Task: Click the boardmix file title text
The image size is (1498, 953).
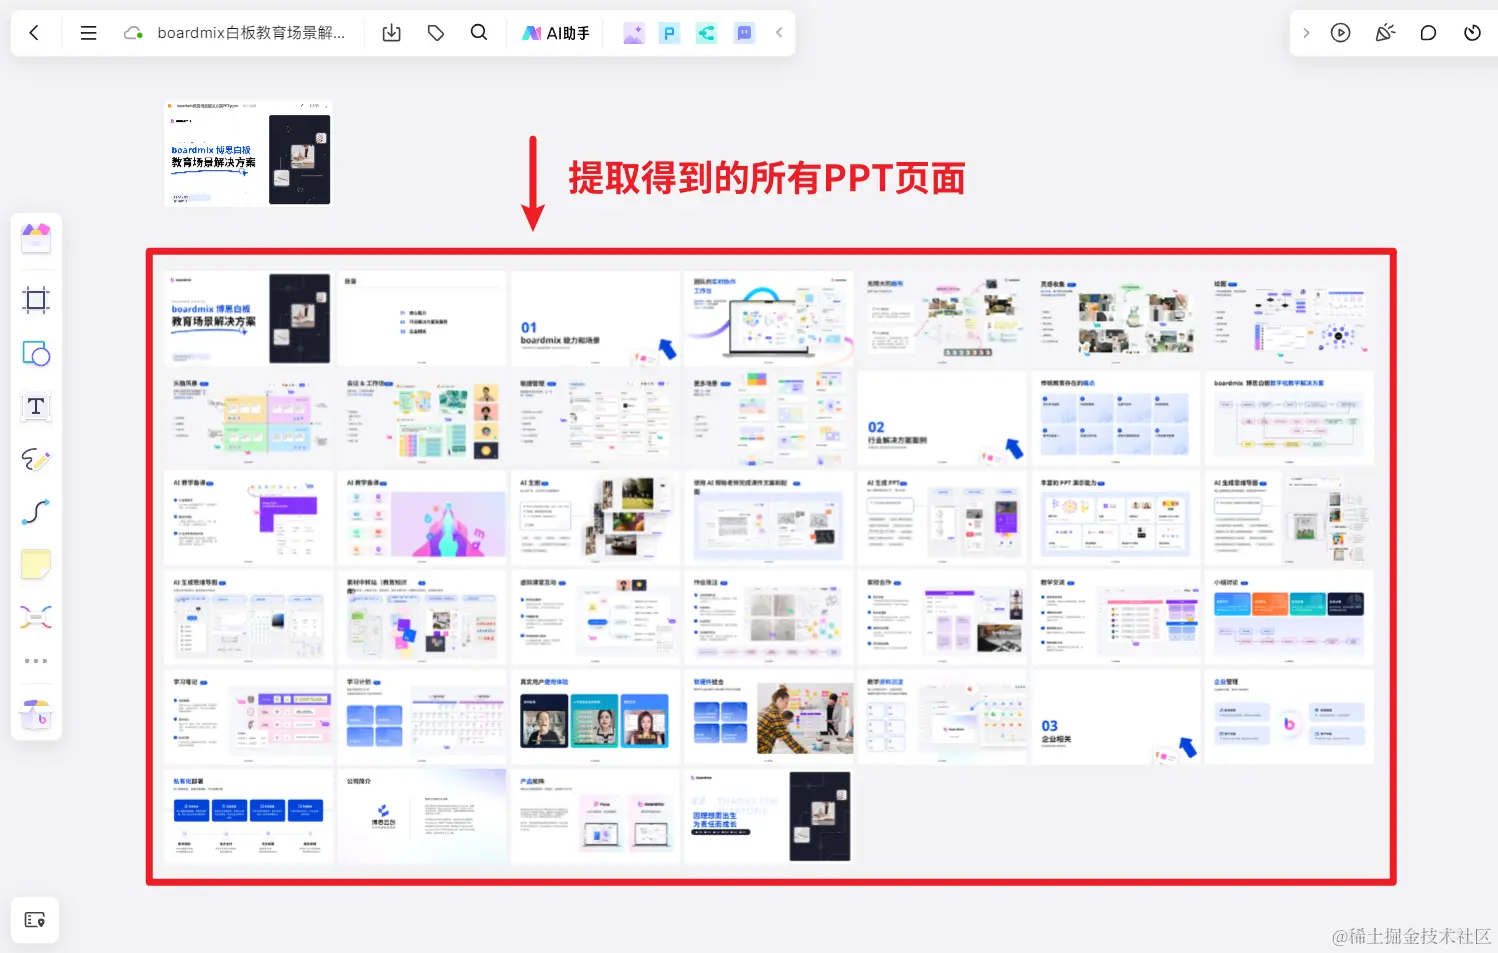Action: [x=251, y=33]
